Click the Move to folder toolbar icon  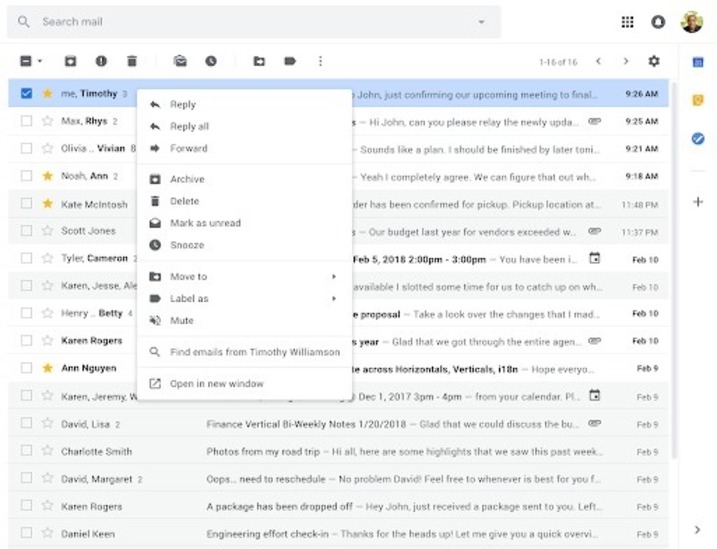pos(259,61)
